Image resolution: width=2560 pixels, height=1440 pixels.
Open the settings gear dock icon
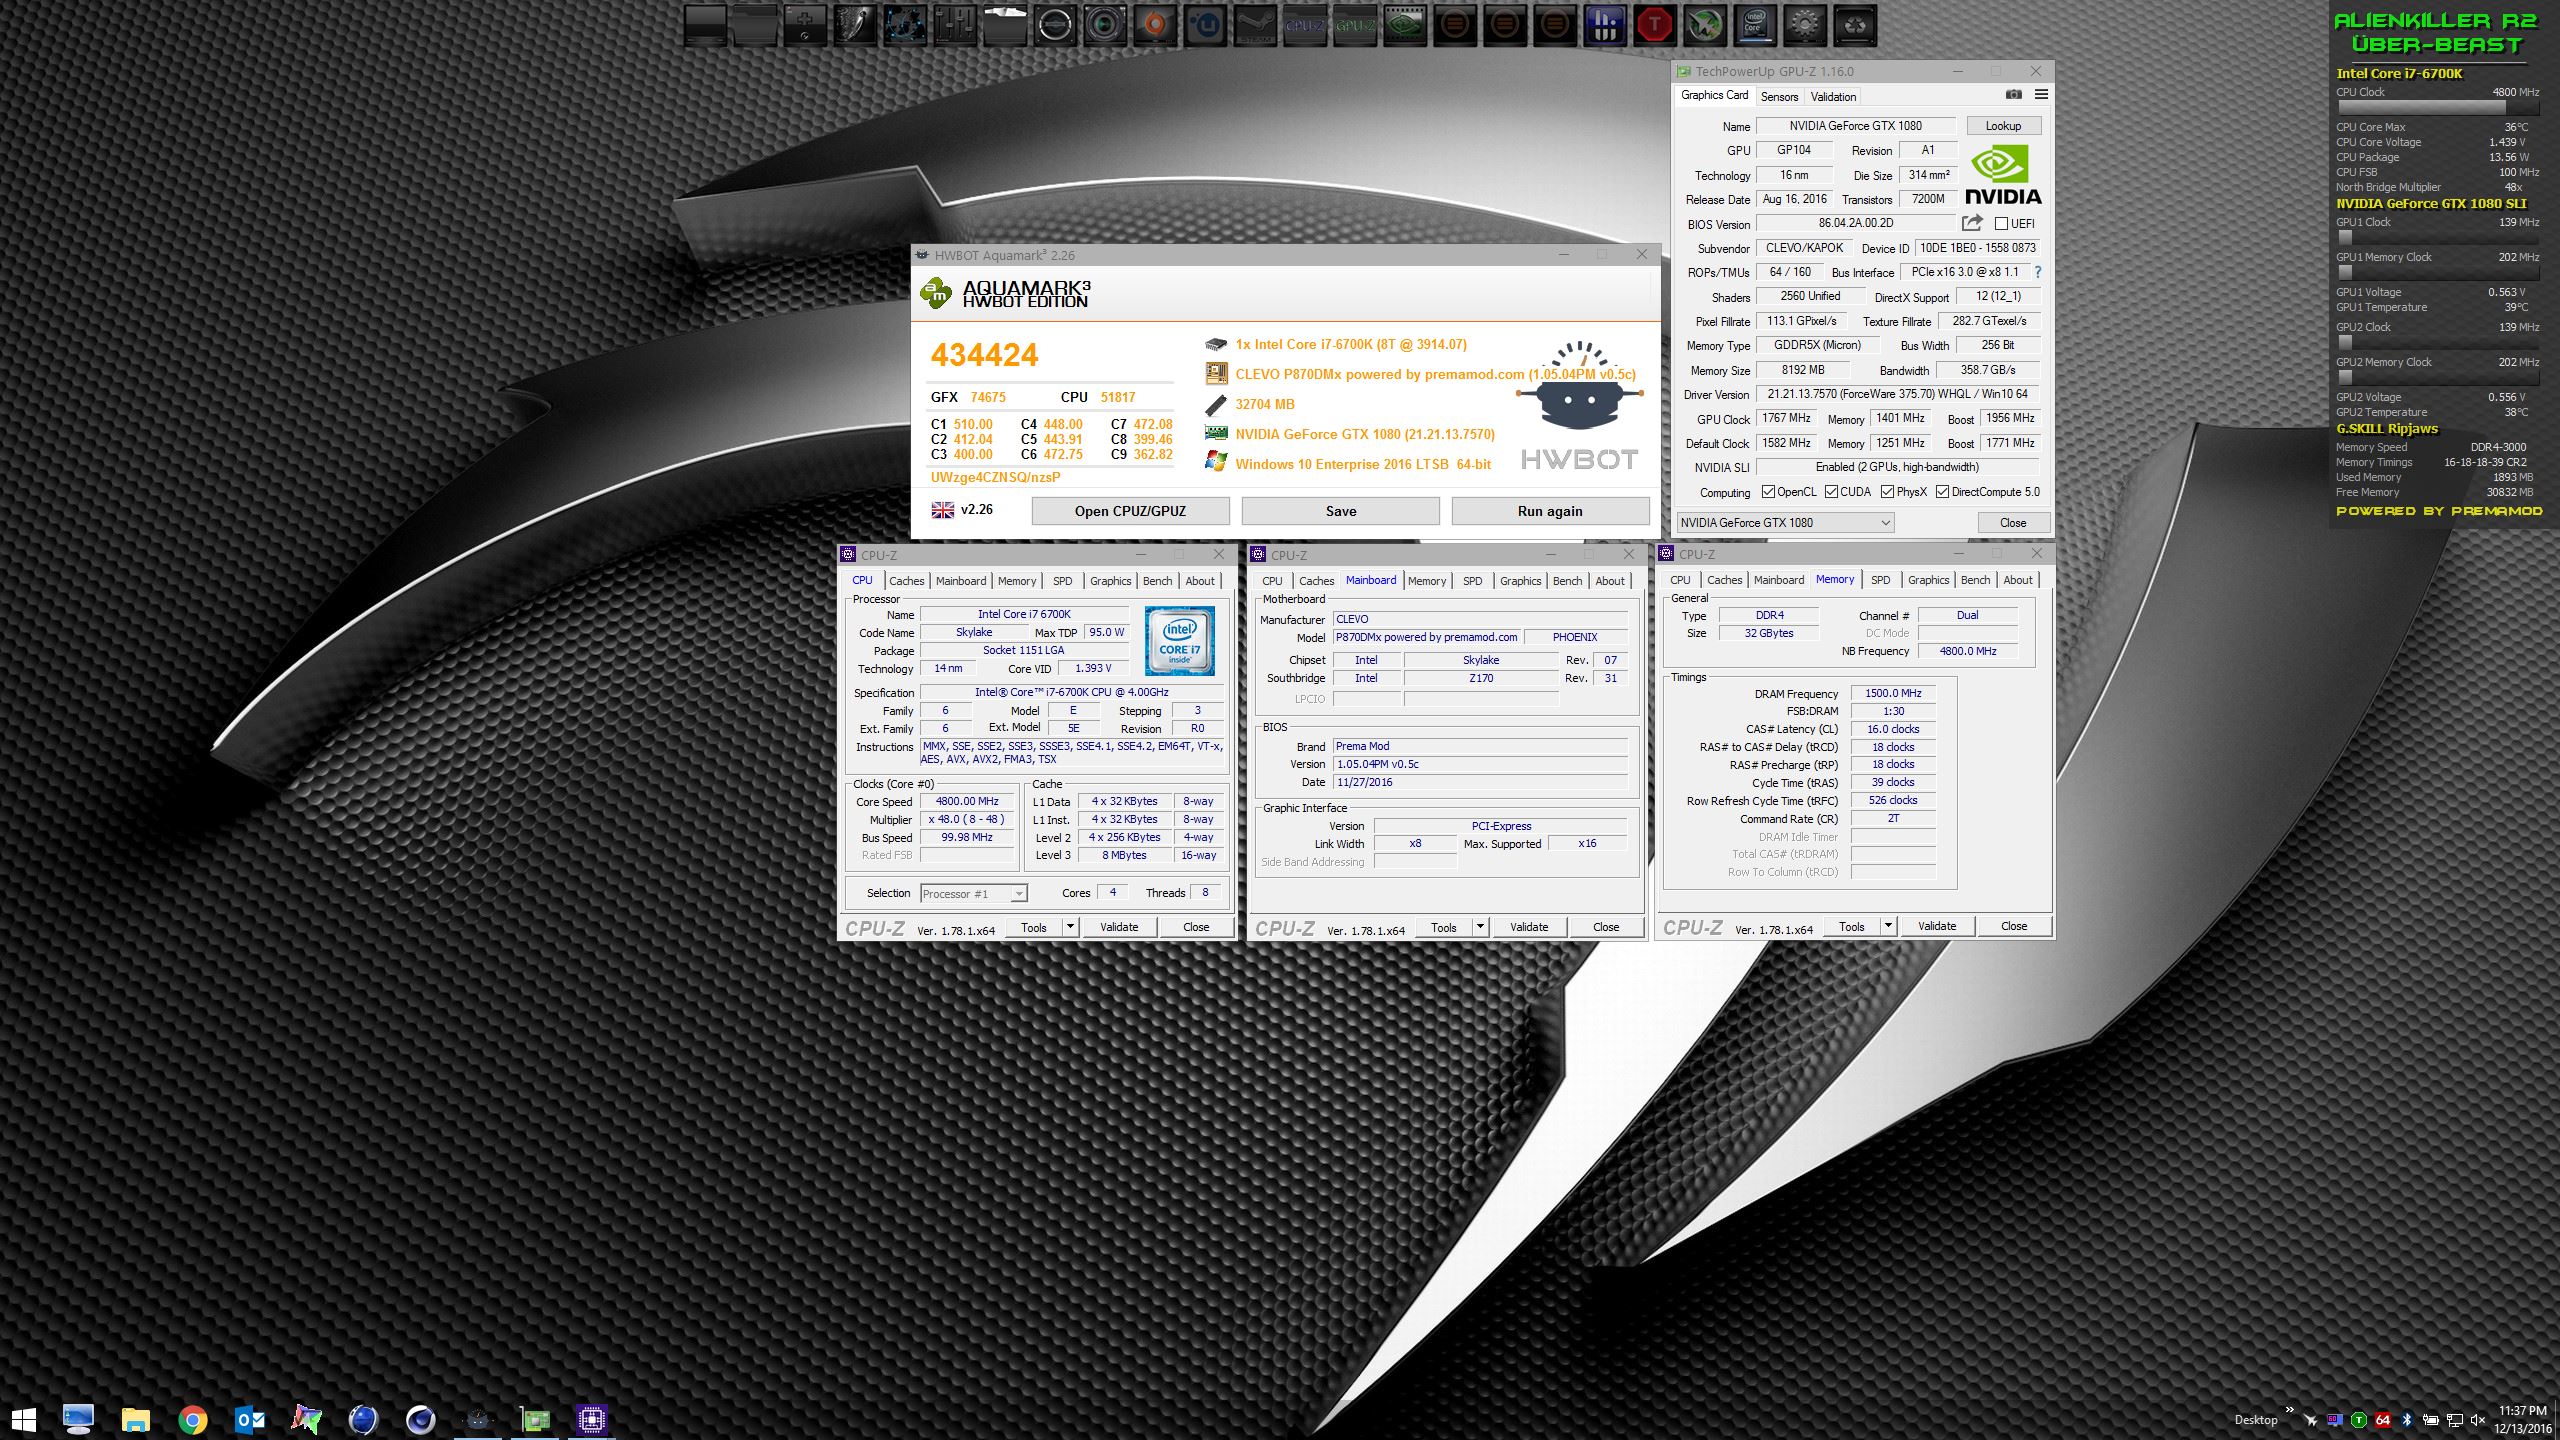click(x=1805, y=26)
